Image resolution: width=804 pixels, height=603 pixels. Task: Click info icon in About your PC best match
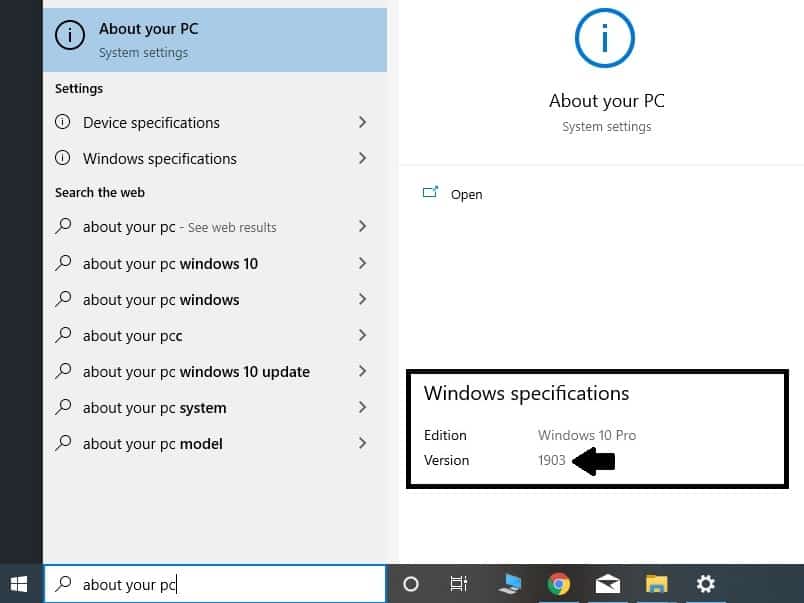[70, 35]
